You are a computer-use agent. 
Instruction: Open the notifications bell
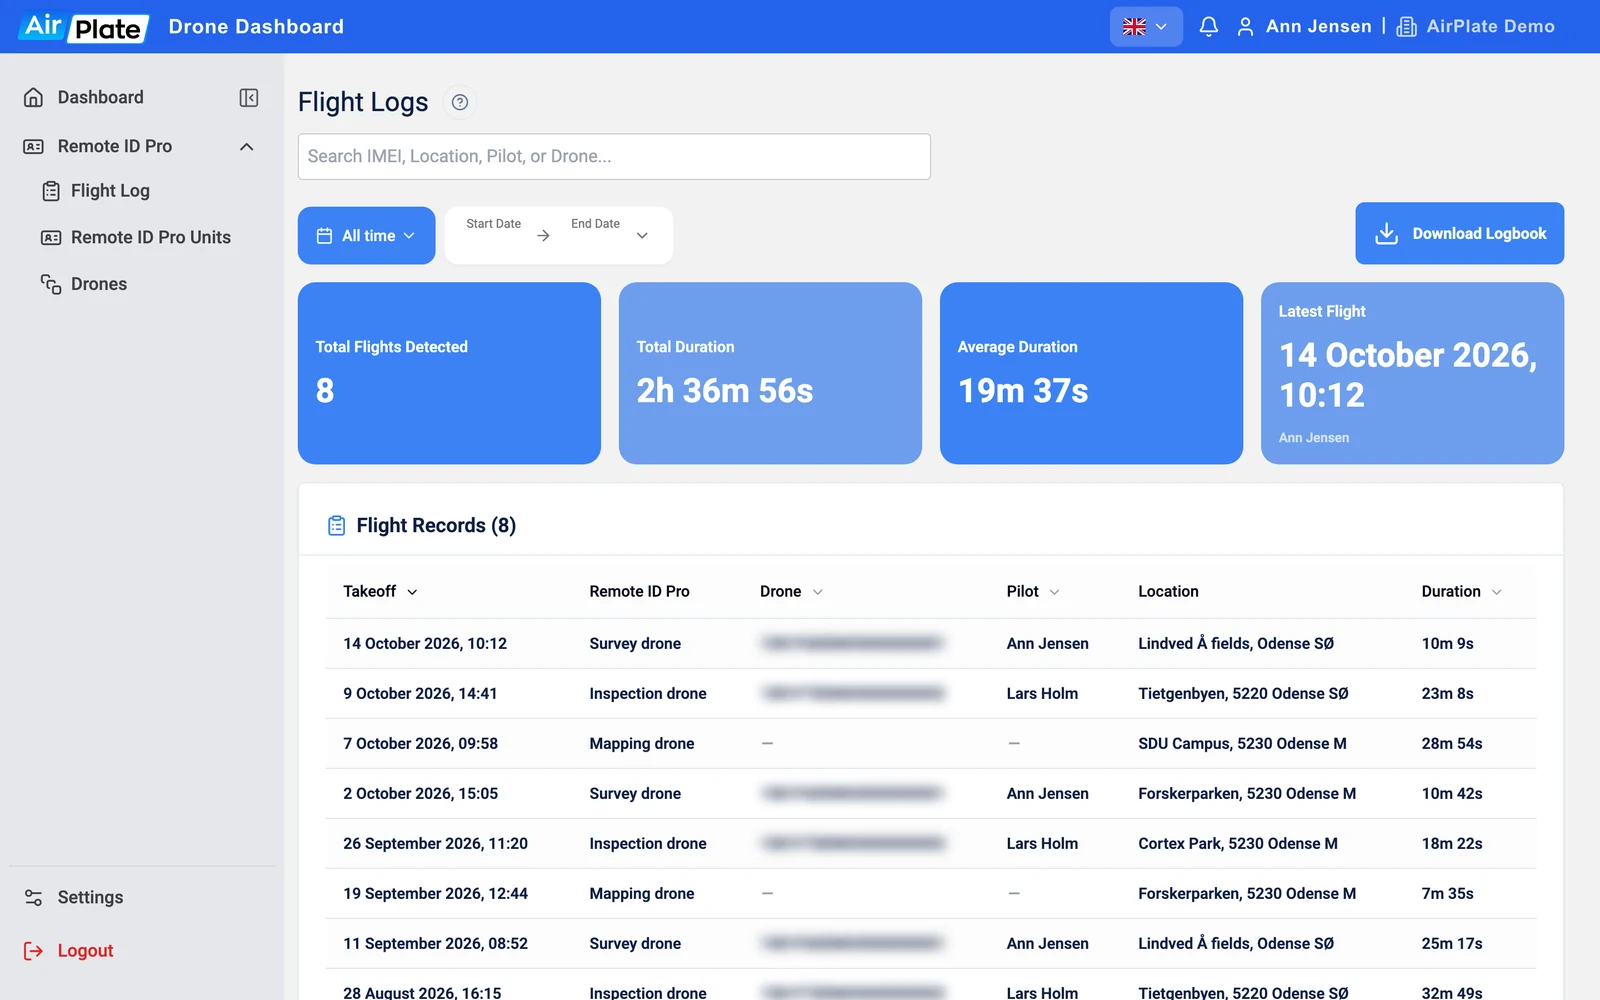[1208, 27]
